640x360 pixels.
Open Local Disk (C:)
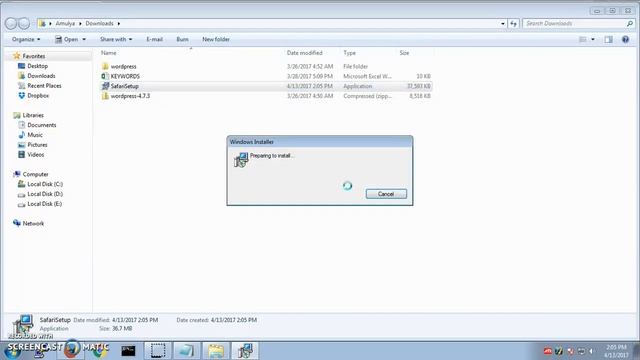click(x=45, y=184)
